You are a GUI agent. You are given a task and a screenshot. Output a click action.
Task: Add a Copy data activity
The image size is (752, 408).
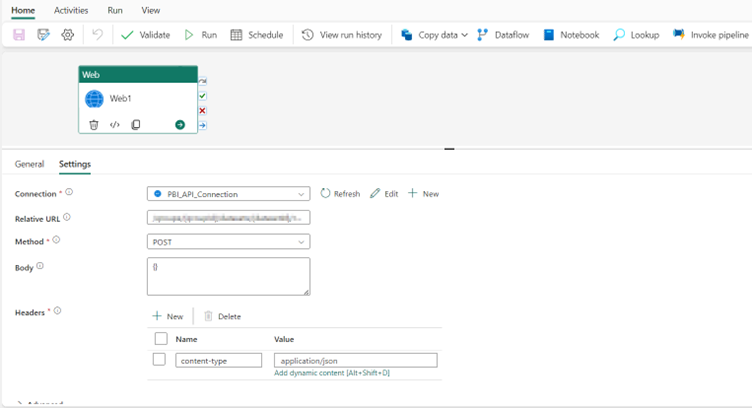(x=430, y=35)
